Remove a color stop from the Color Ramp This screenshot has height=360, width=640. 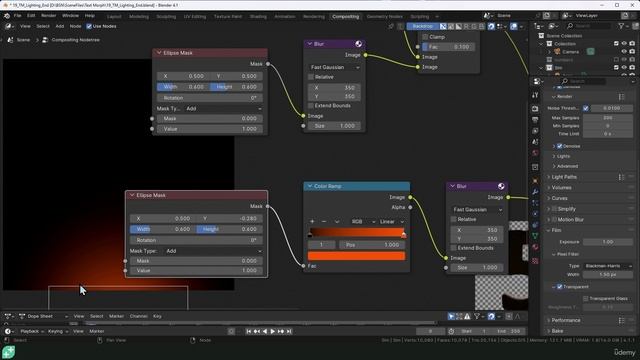coord(324,222)
